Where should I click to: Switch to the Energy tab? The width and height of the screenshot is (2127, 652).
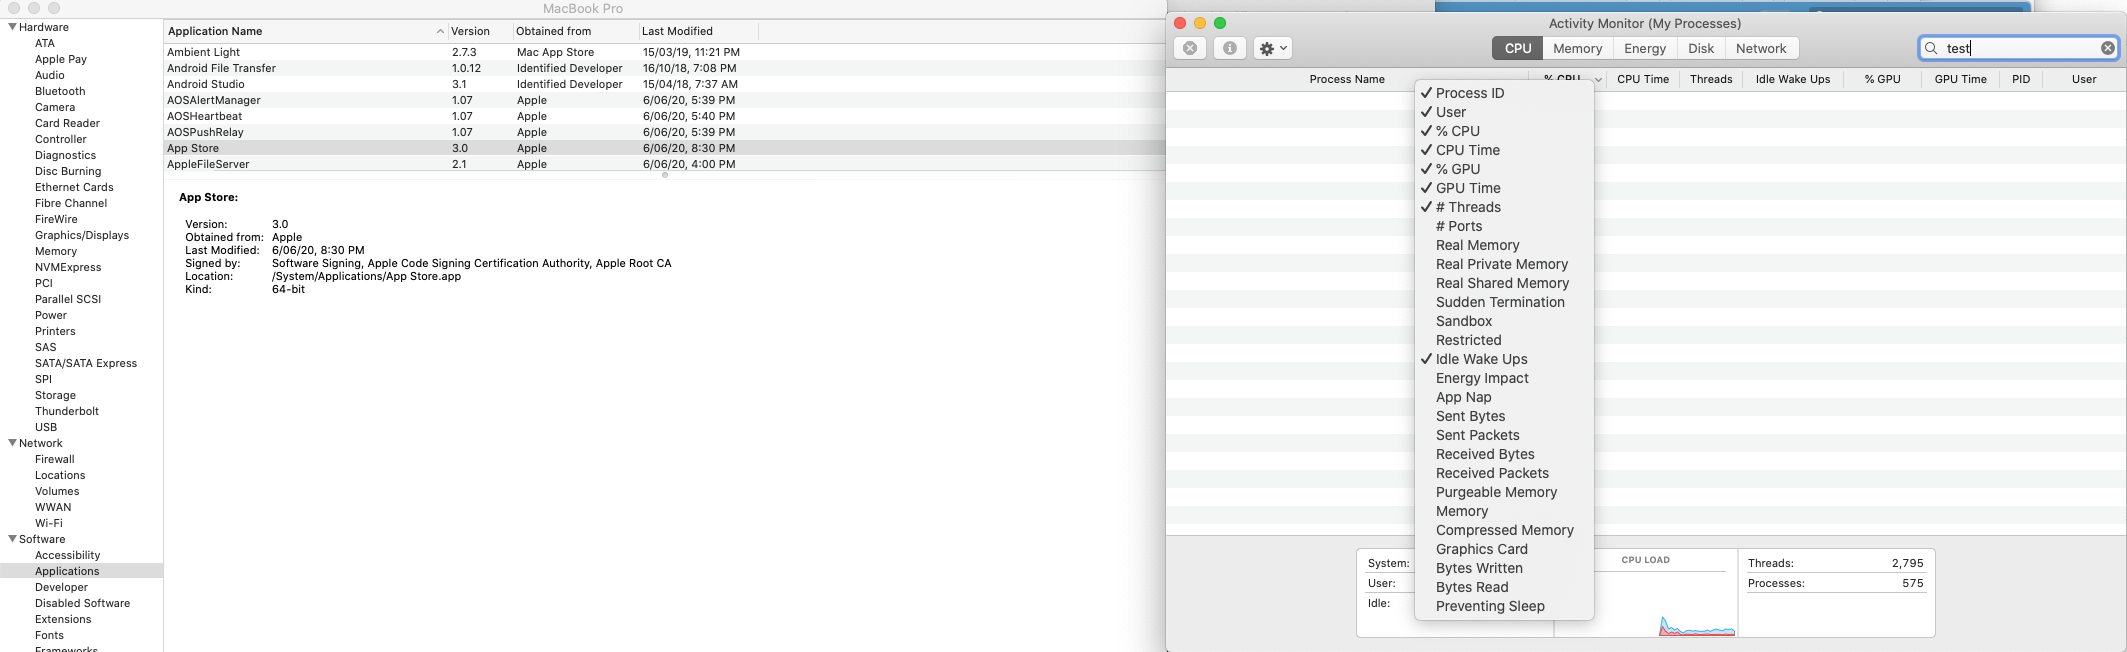pos(1644,48)
